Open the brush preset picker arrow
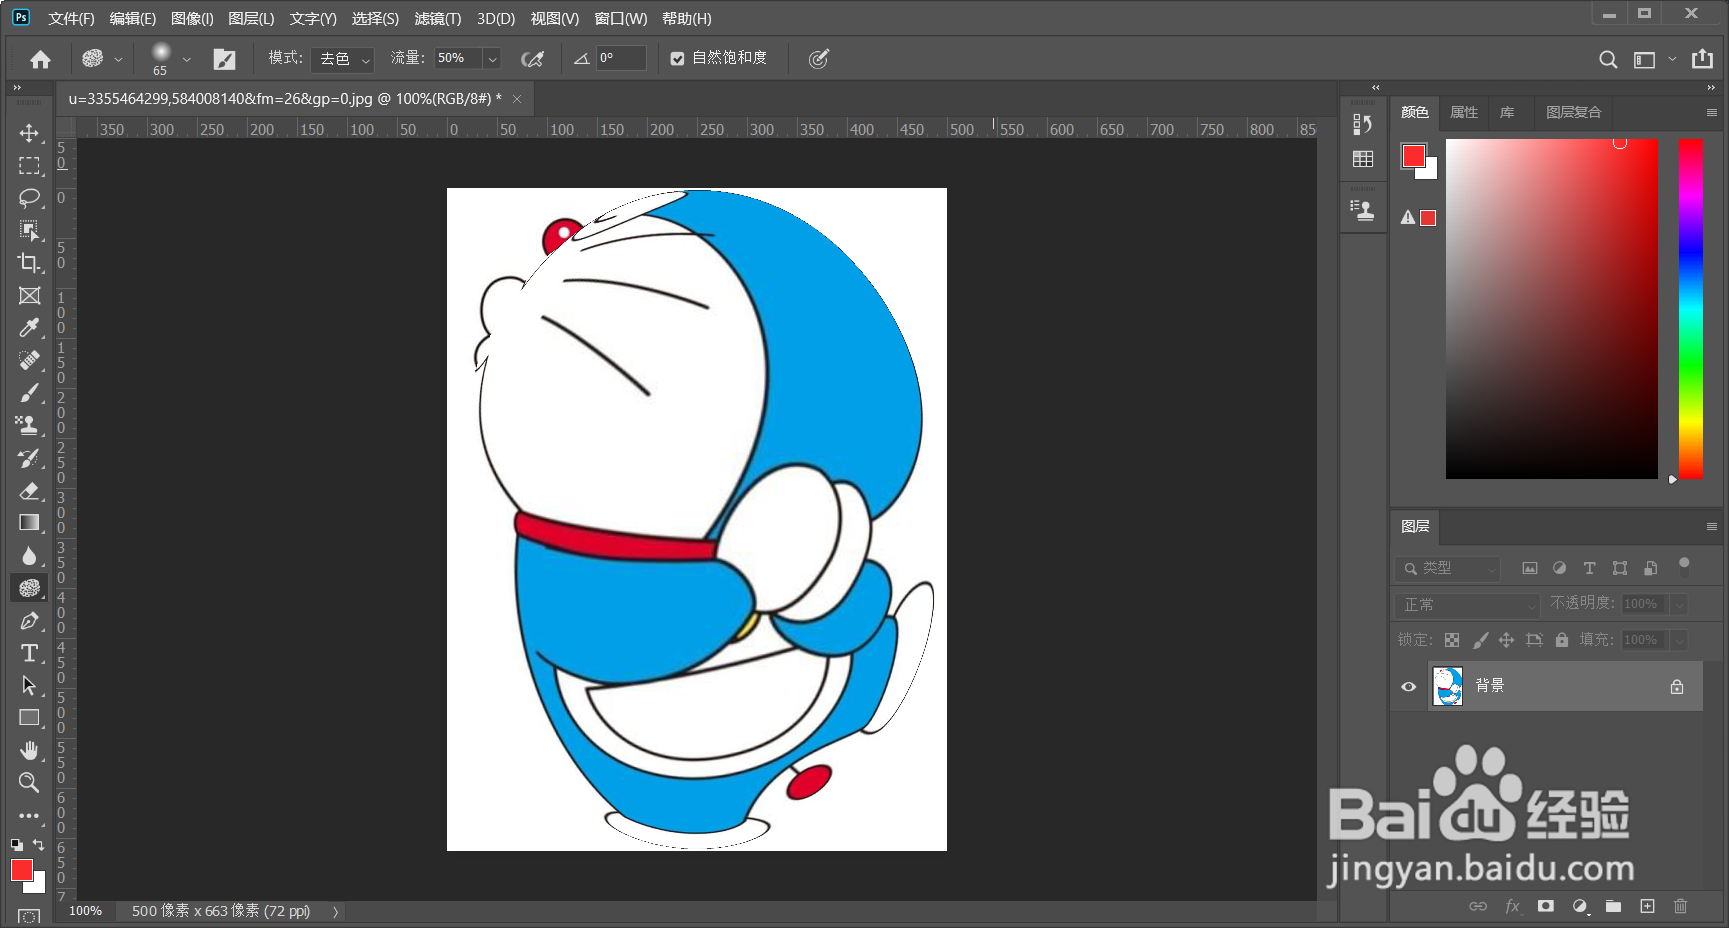Viewport: 1729px width, 928px height. click(186, 59)
